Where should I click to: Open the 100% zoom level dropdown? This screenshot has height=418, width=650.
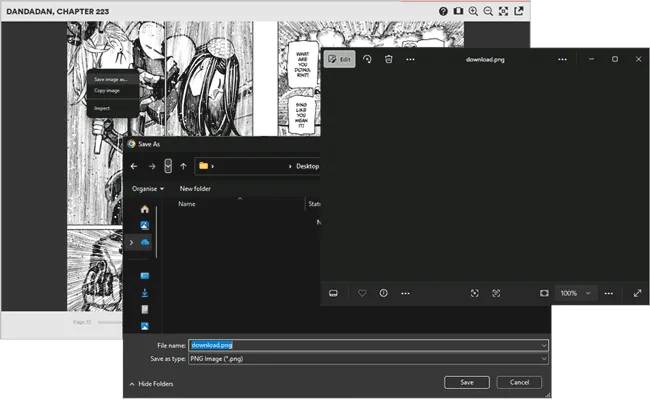tap(575, 293)
